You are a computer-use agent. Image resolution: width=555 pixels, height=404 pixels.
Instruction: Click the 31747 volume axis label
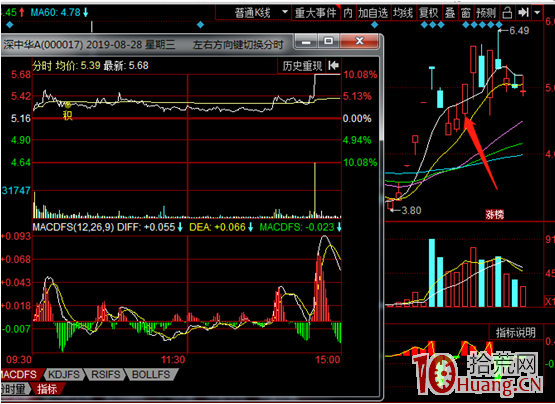pos(16,190)
